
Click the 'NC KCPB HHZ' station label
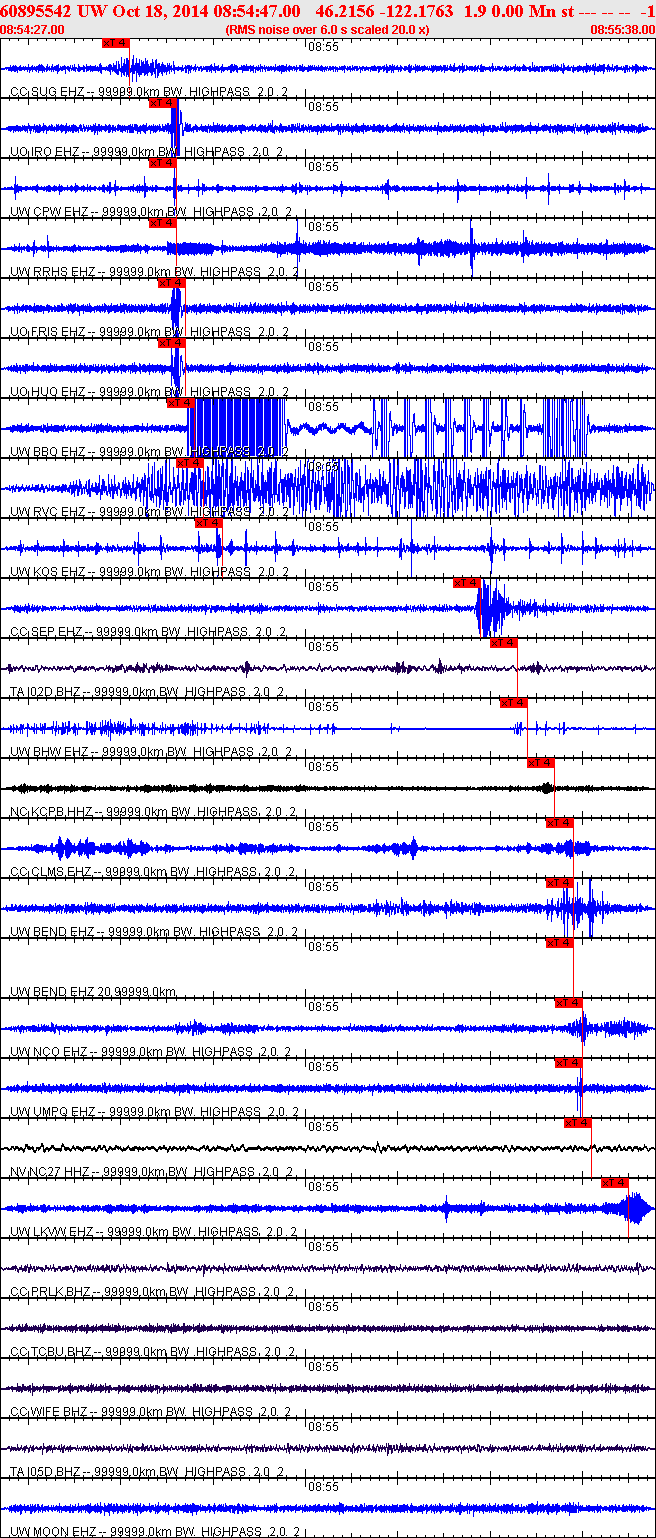[50, 812]
